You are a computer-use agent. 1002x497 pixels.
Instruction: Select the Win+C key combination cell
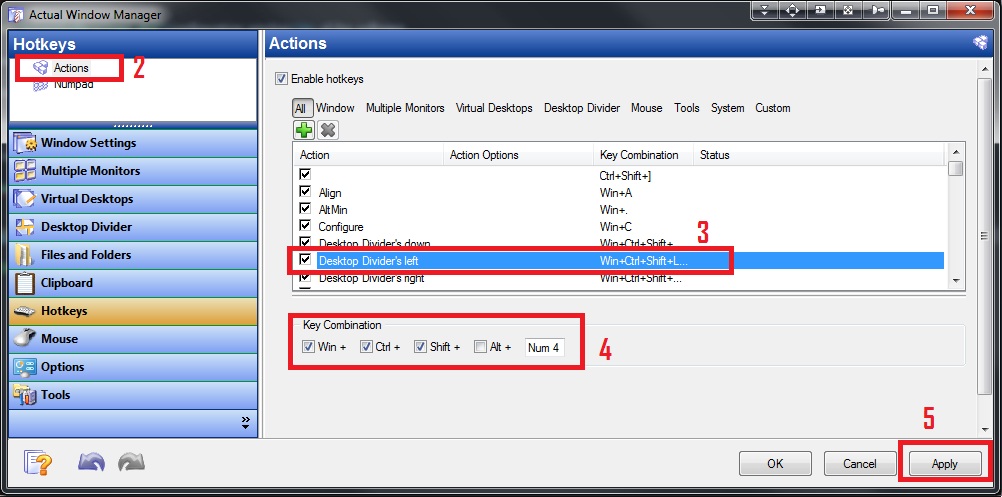pyautogui.click(x=616, y=227)
